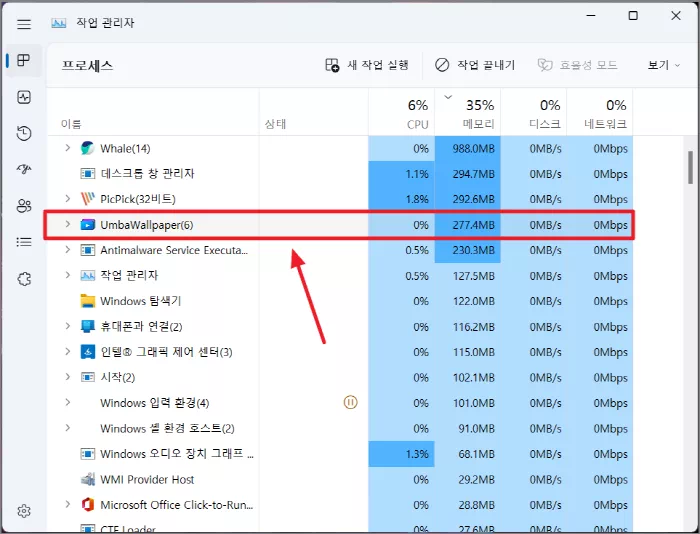This screenshot has width=700, height=534.
Task: Click the 작업 관리자 process row icon
Action: coord(88,275)
